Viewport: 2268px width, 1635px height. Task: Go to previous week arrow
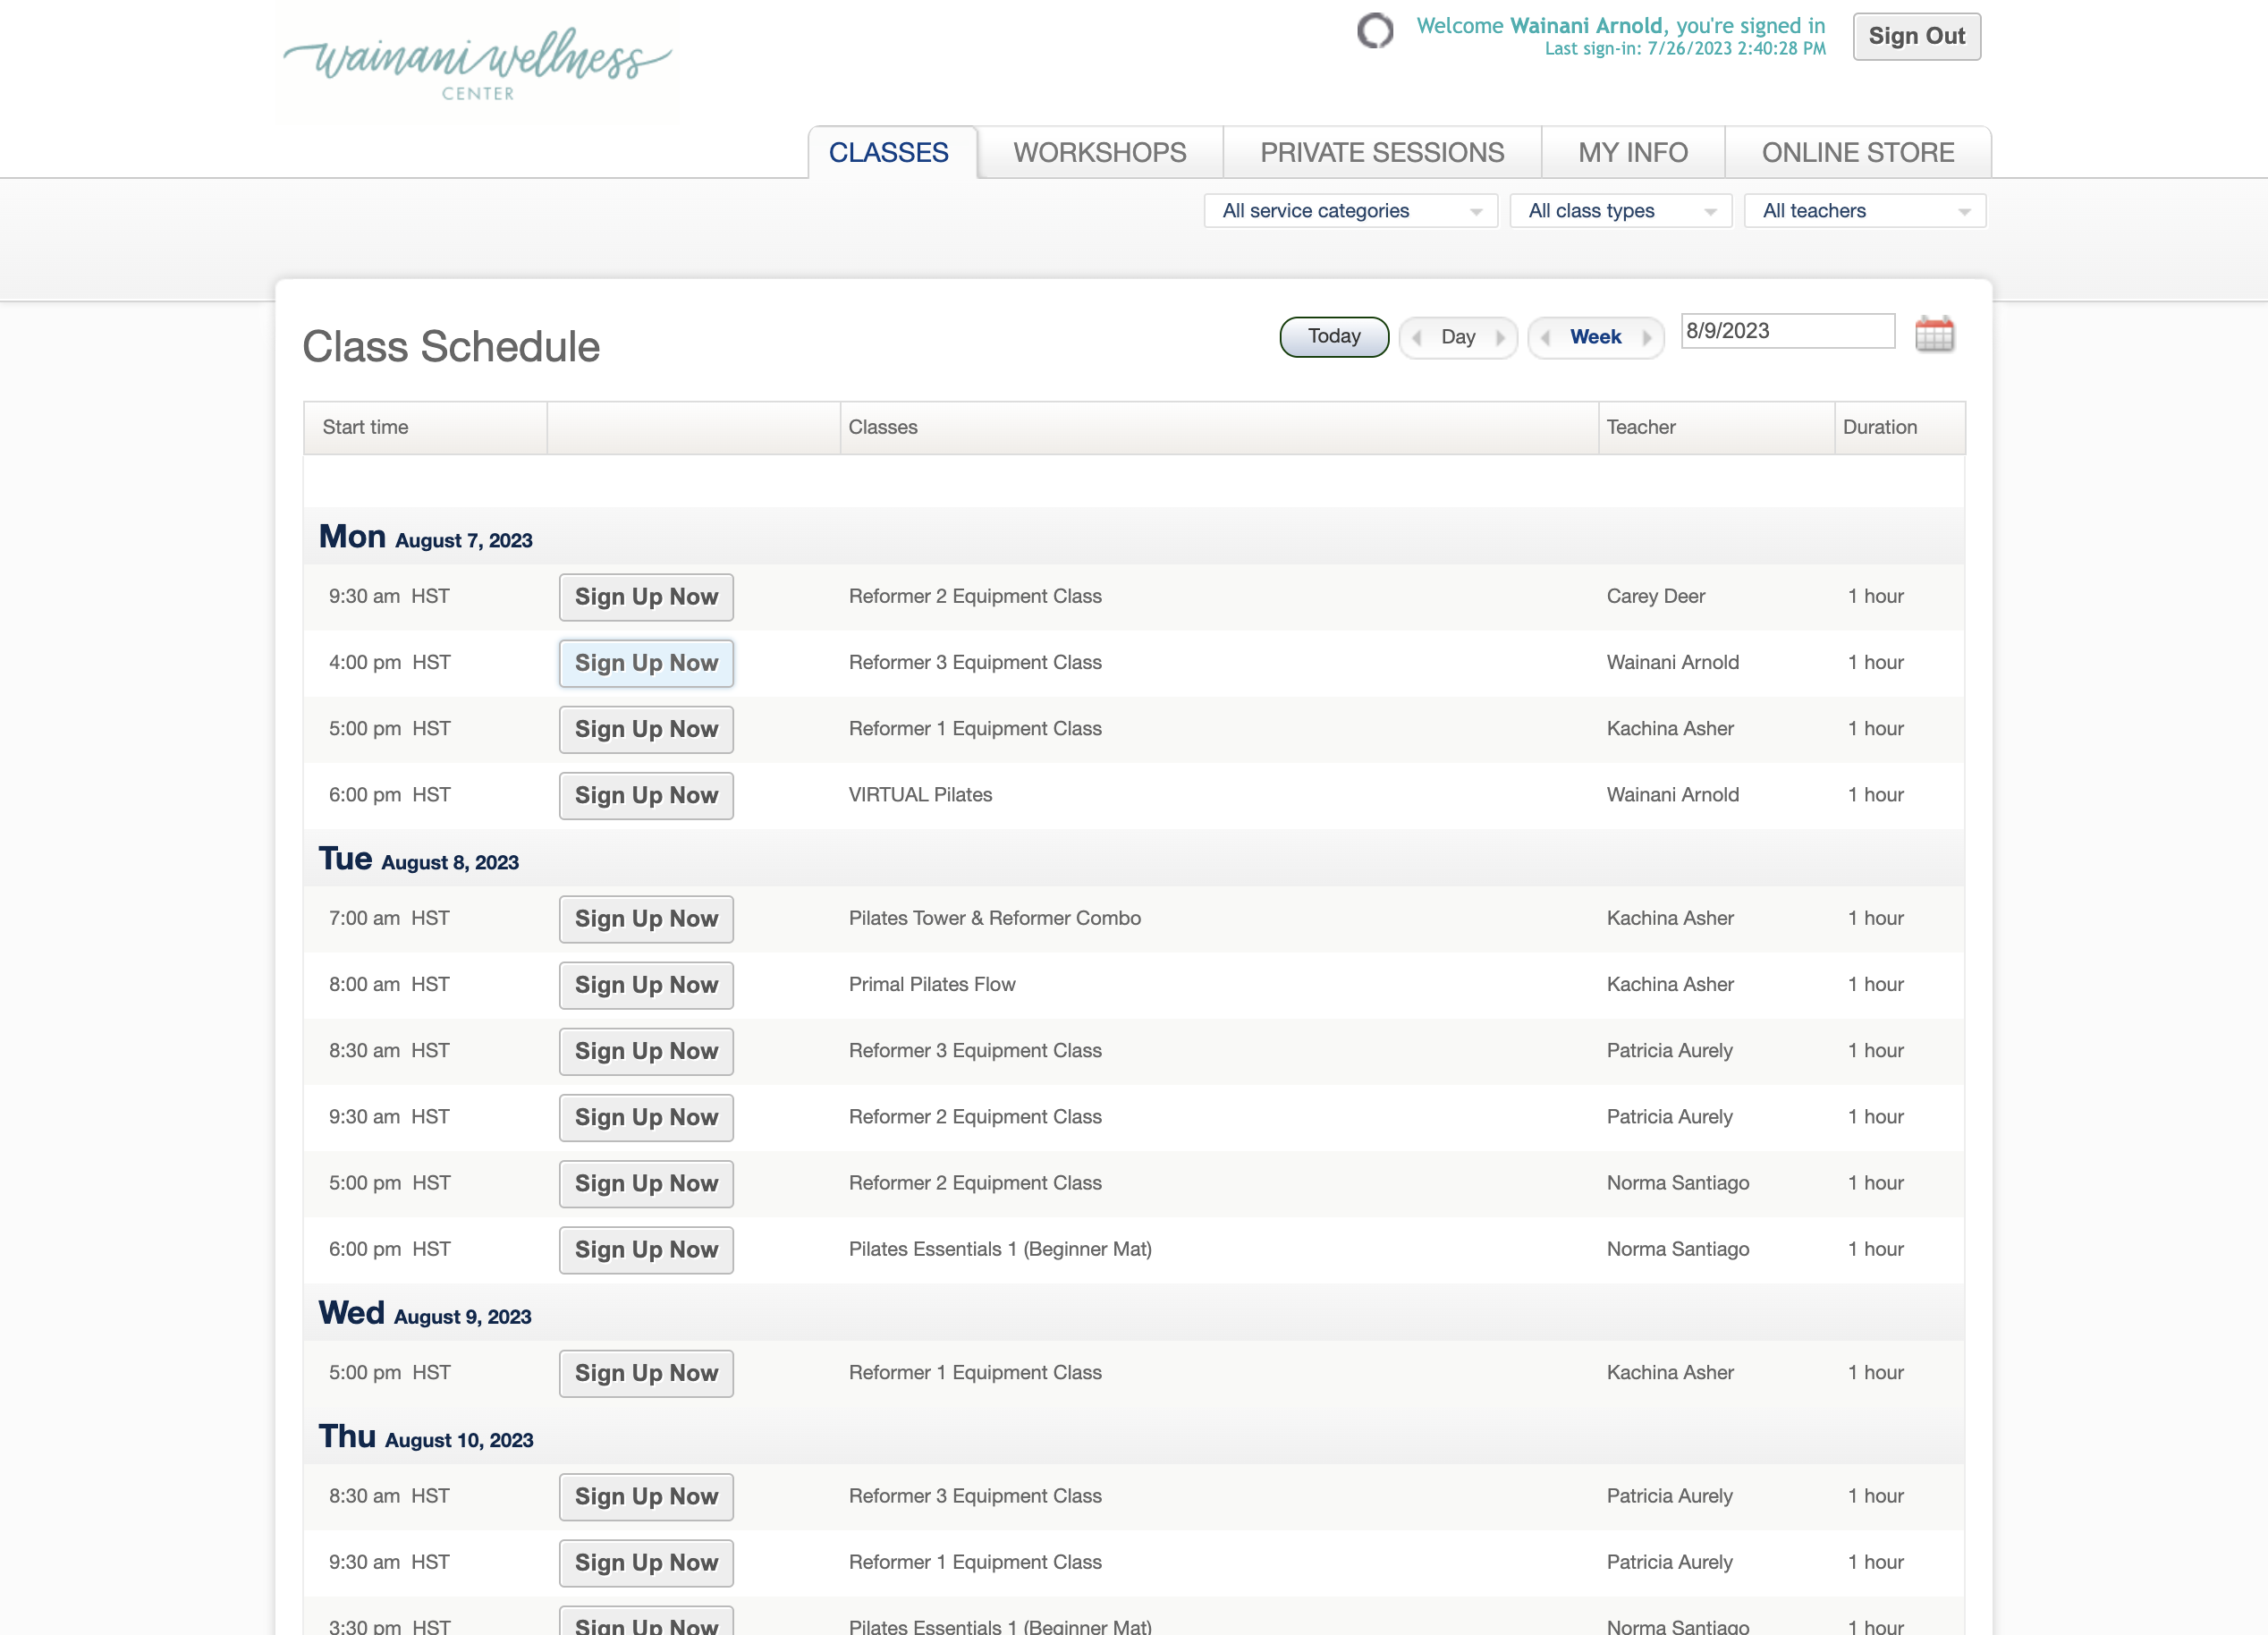[x=1546, y=338]
